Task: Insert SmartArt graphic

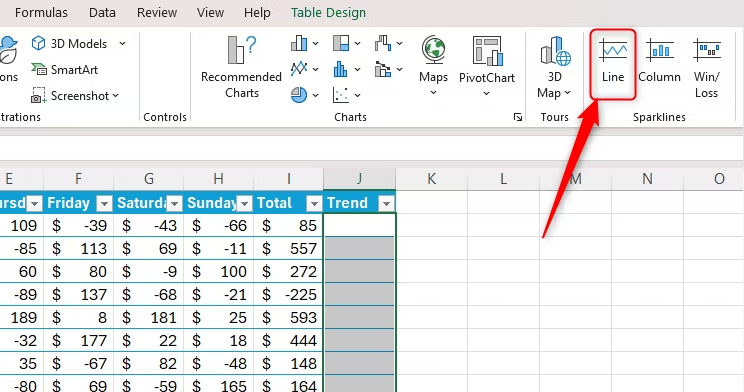Action: 65,70
